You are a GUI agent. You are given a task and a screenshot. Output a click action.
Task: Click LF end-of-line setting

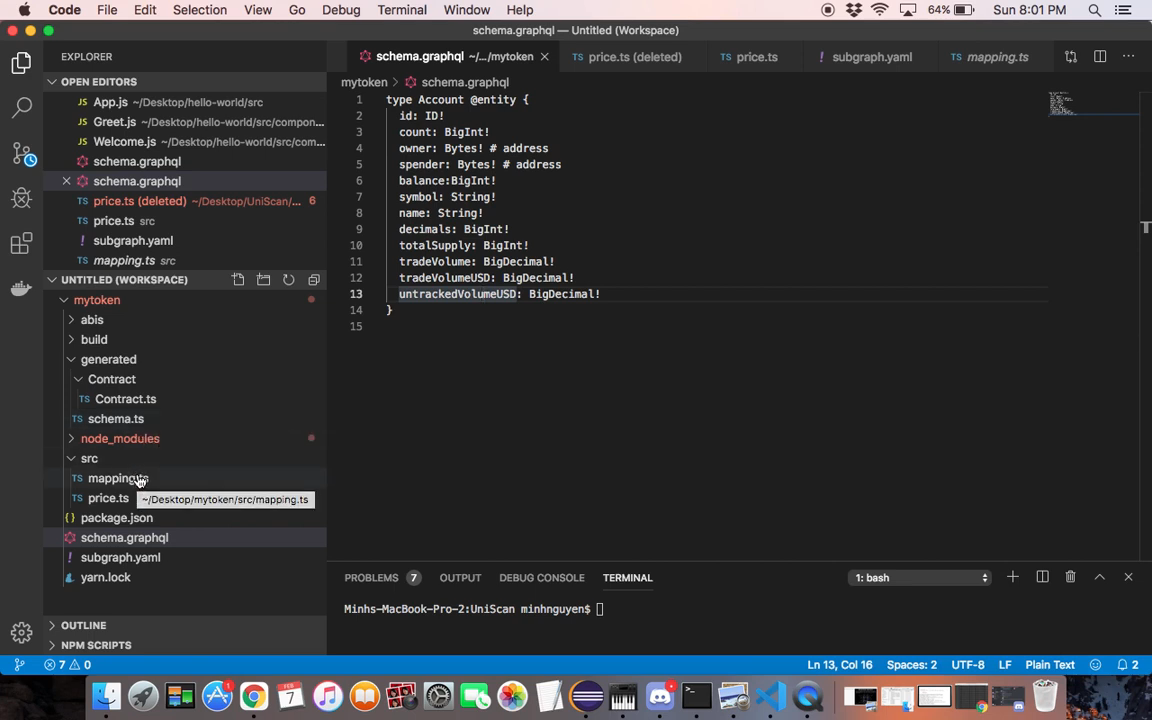click(1005, 665)
